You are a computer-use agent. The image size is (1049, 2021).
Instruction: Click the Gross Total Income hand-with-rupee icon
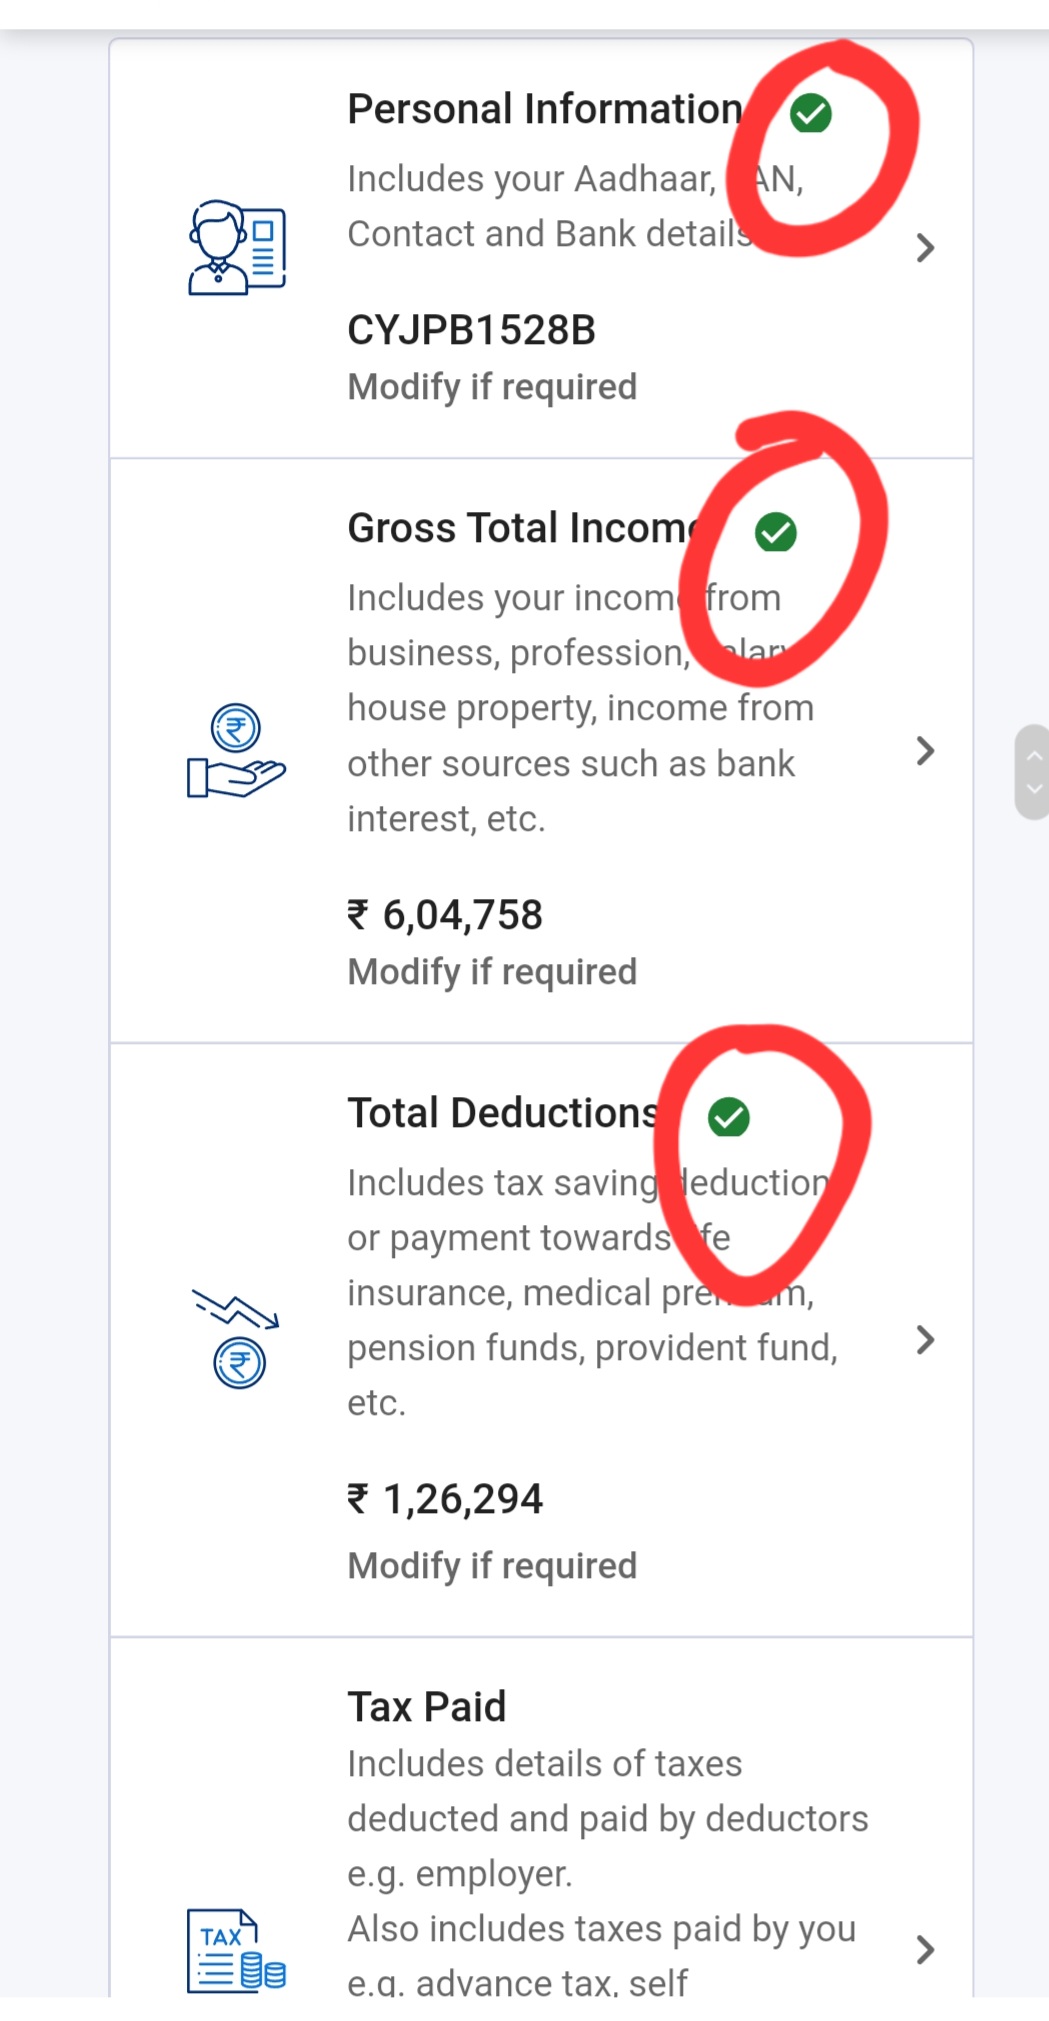237,751
